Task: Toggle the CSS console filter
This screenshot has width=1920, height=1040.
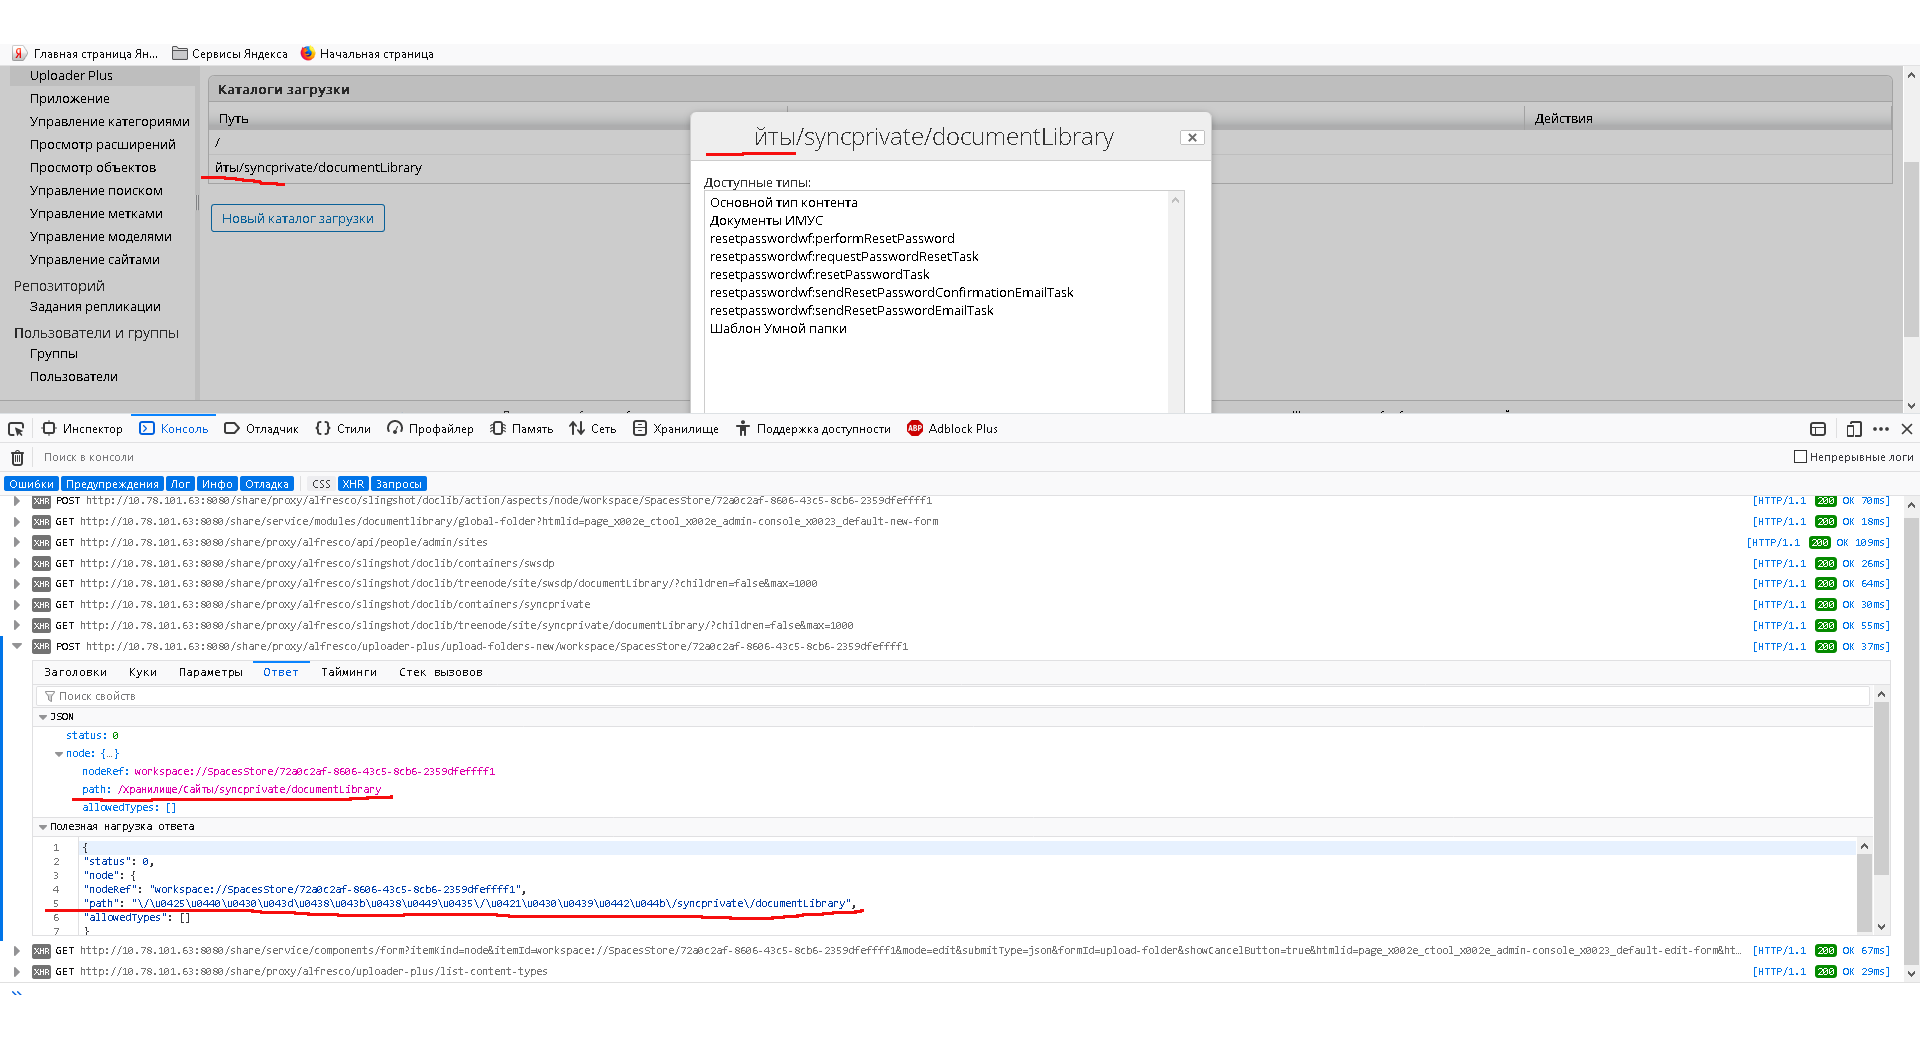Action: 321,484
